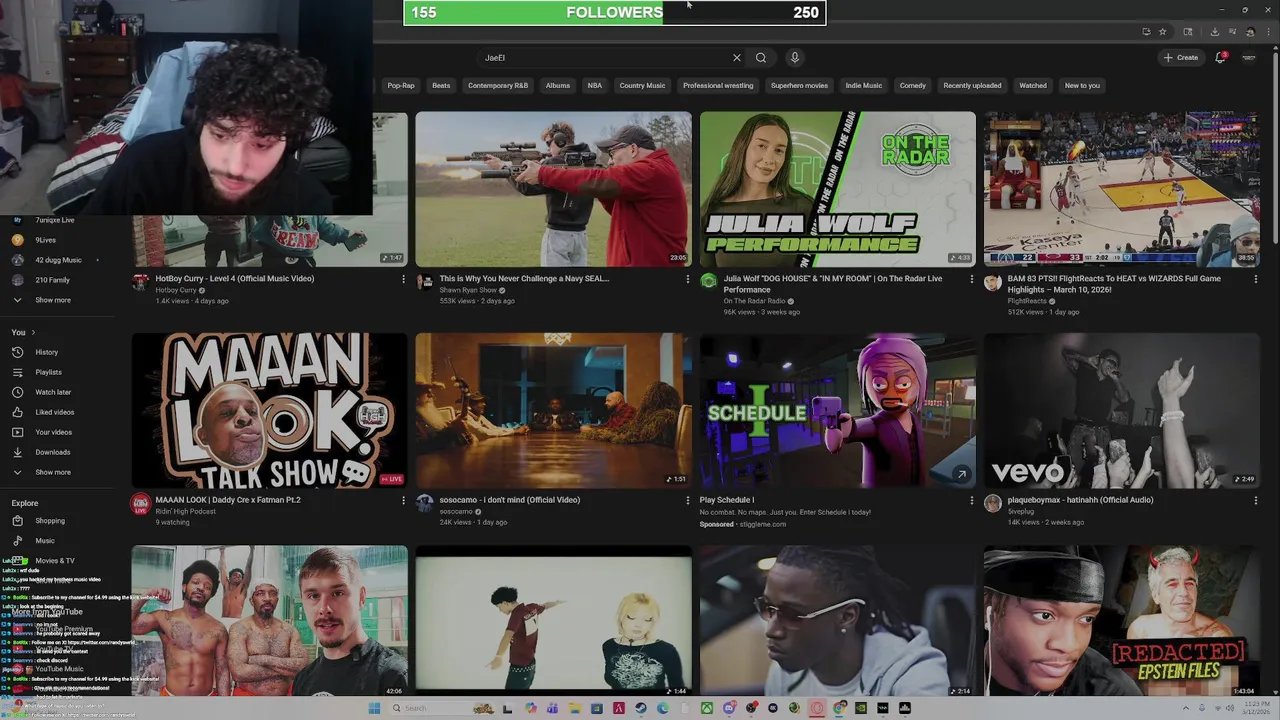1280x720 pixels.
Task: Bookmark this page with star icon
Action: tap(1162, 32)
